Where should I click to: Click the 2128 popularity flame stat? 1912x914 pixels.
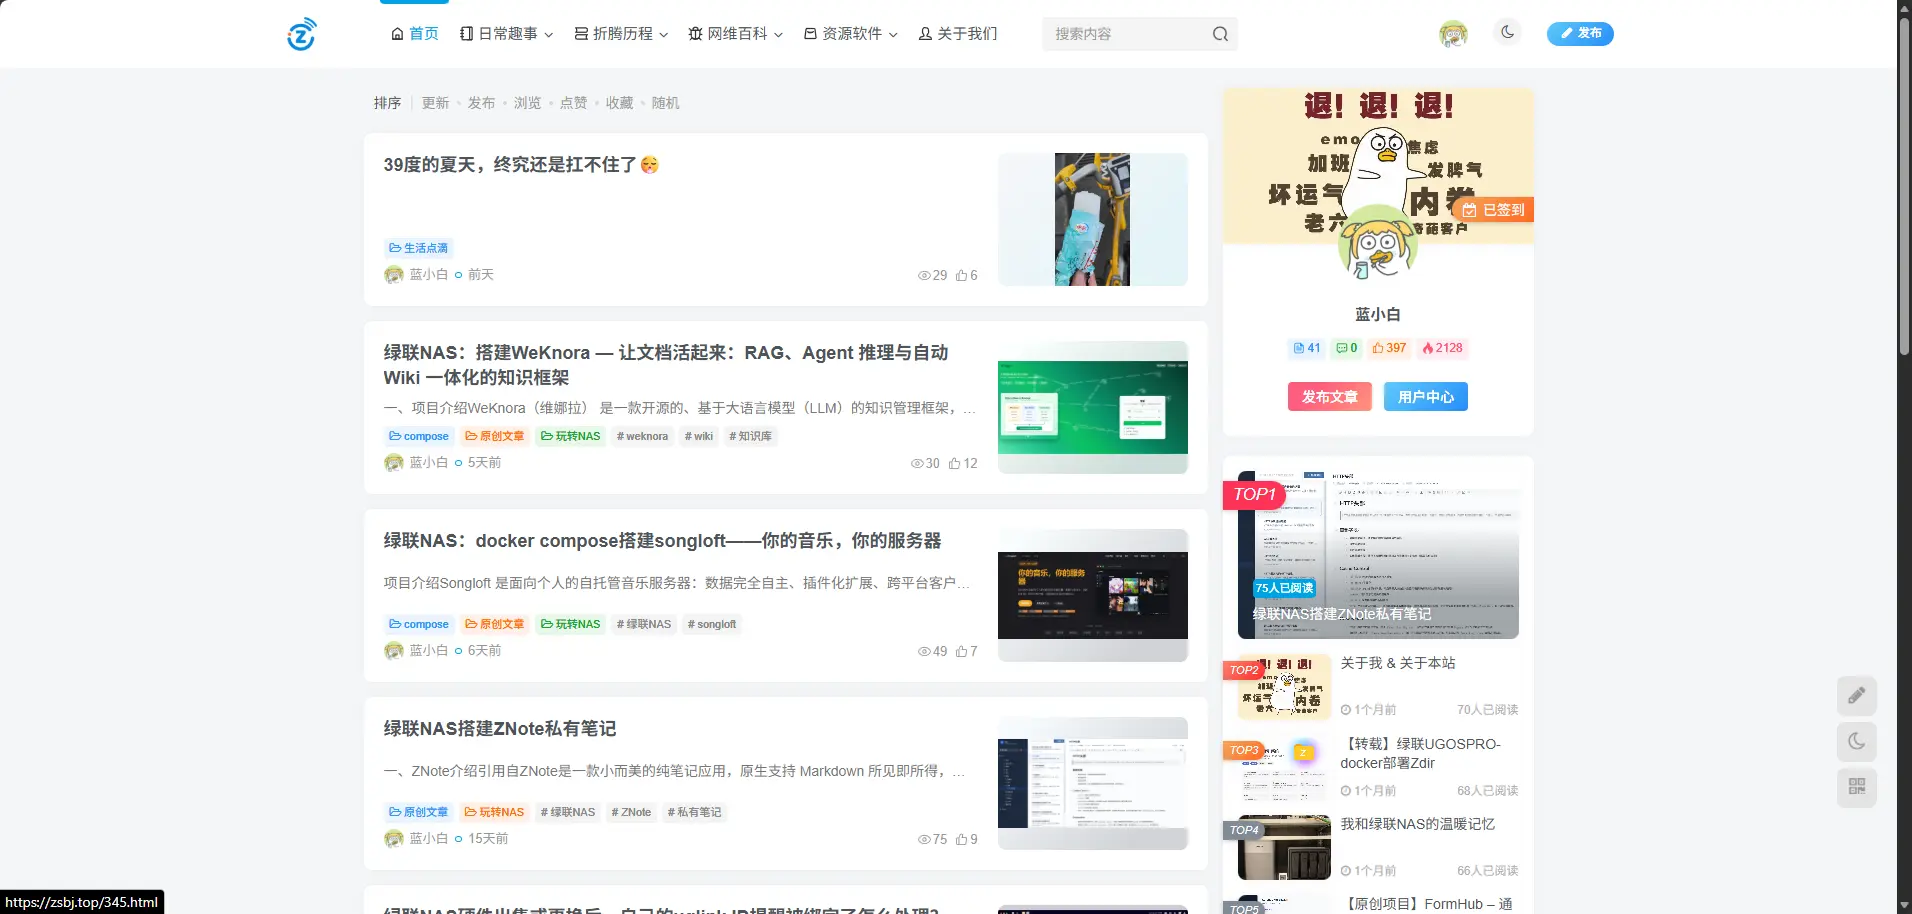tap(1442, 348)
